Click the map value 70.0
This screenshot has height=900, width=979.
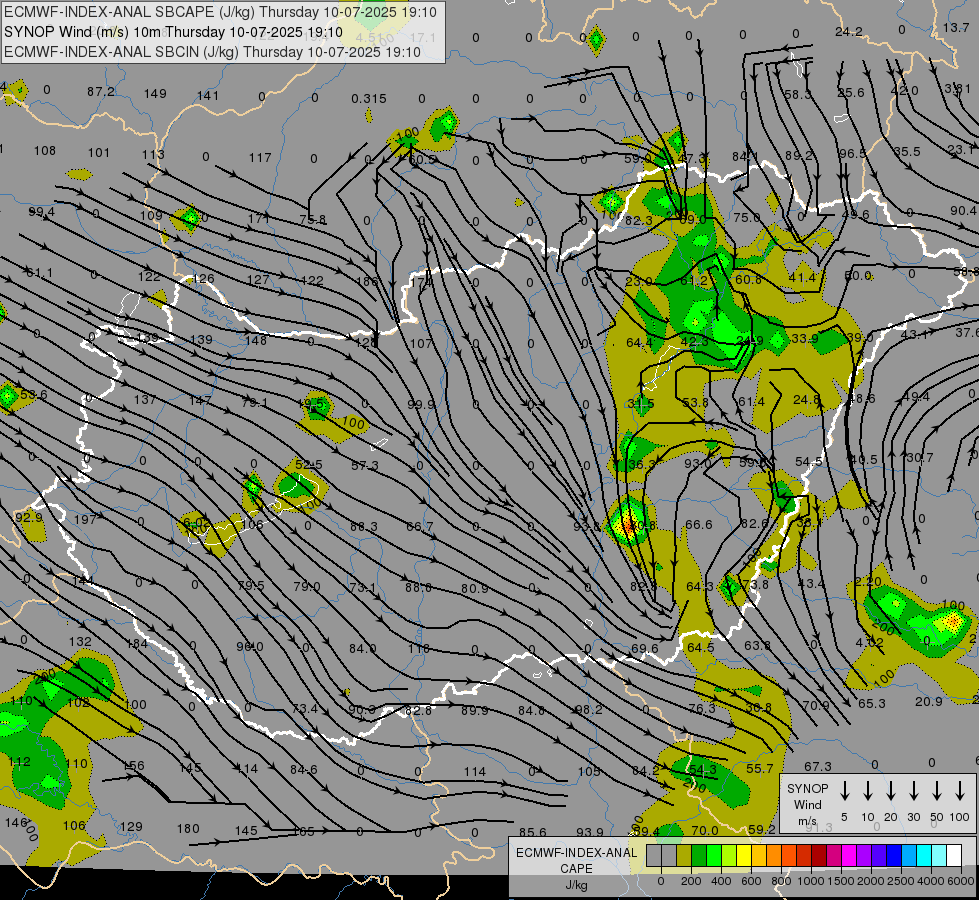click(705, 830)
